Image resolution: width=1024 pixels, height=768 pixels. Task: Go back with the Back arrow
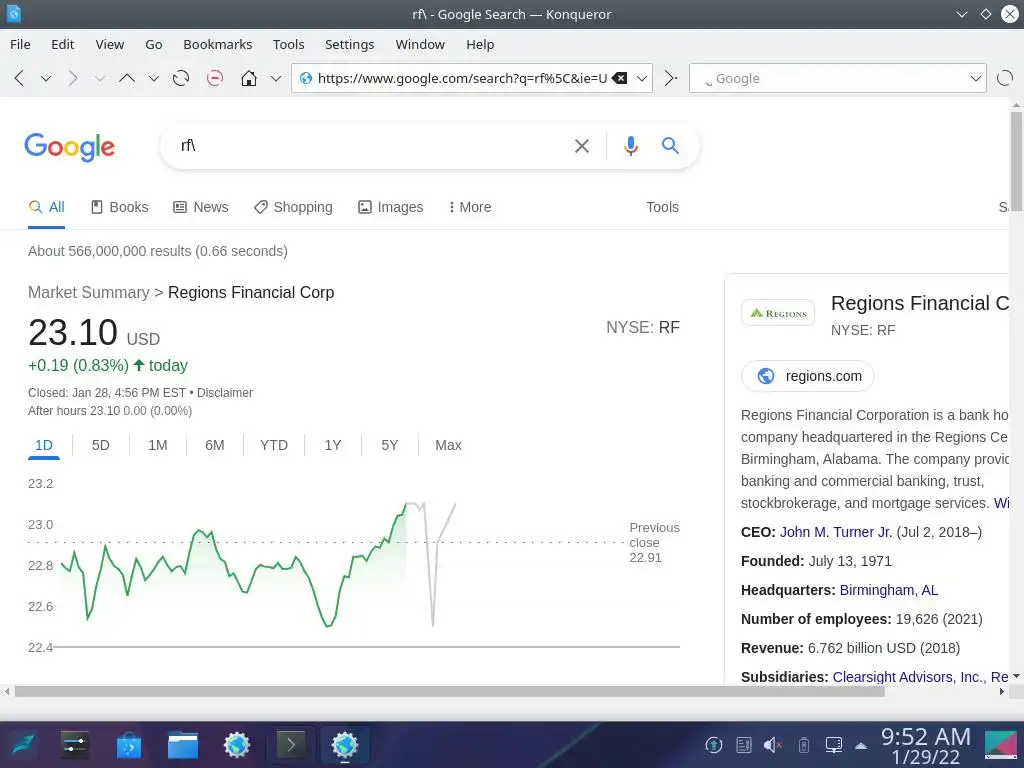[x=19, y=78]
